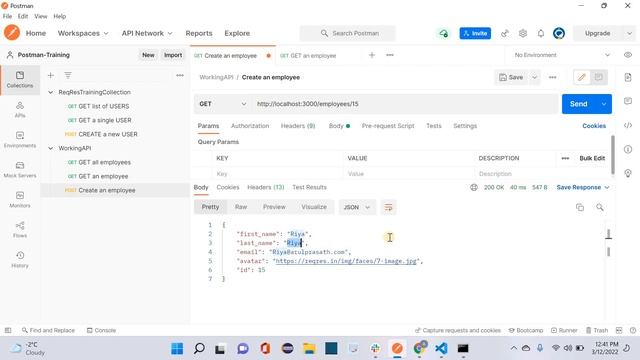Open the Flows sidebar panel

point(20,230)
